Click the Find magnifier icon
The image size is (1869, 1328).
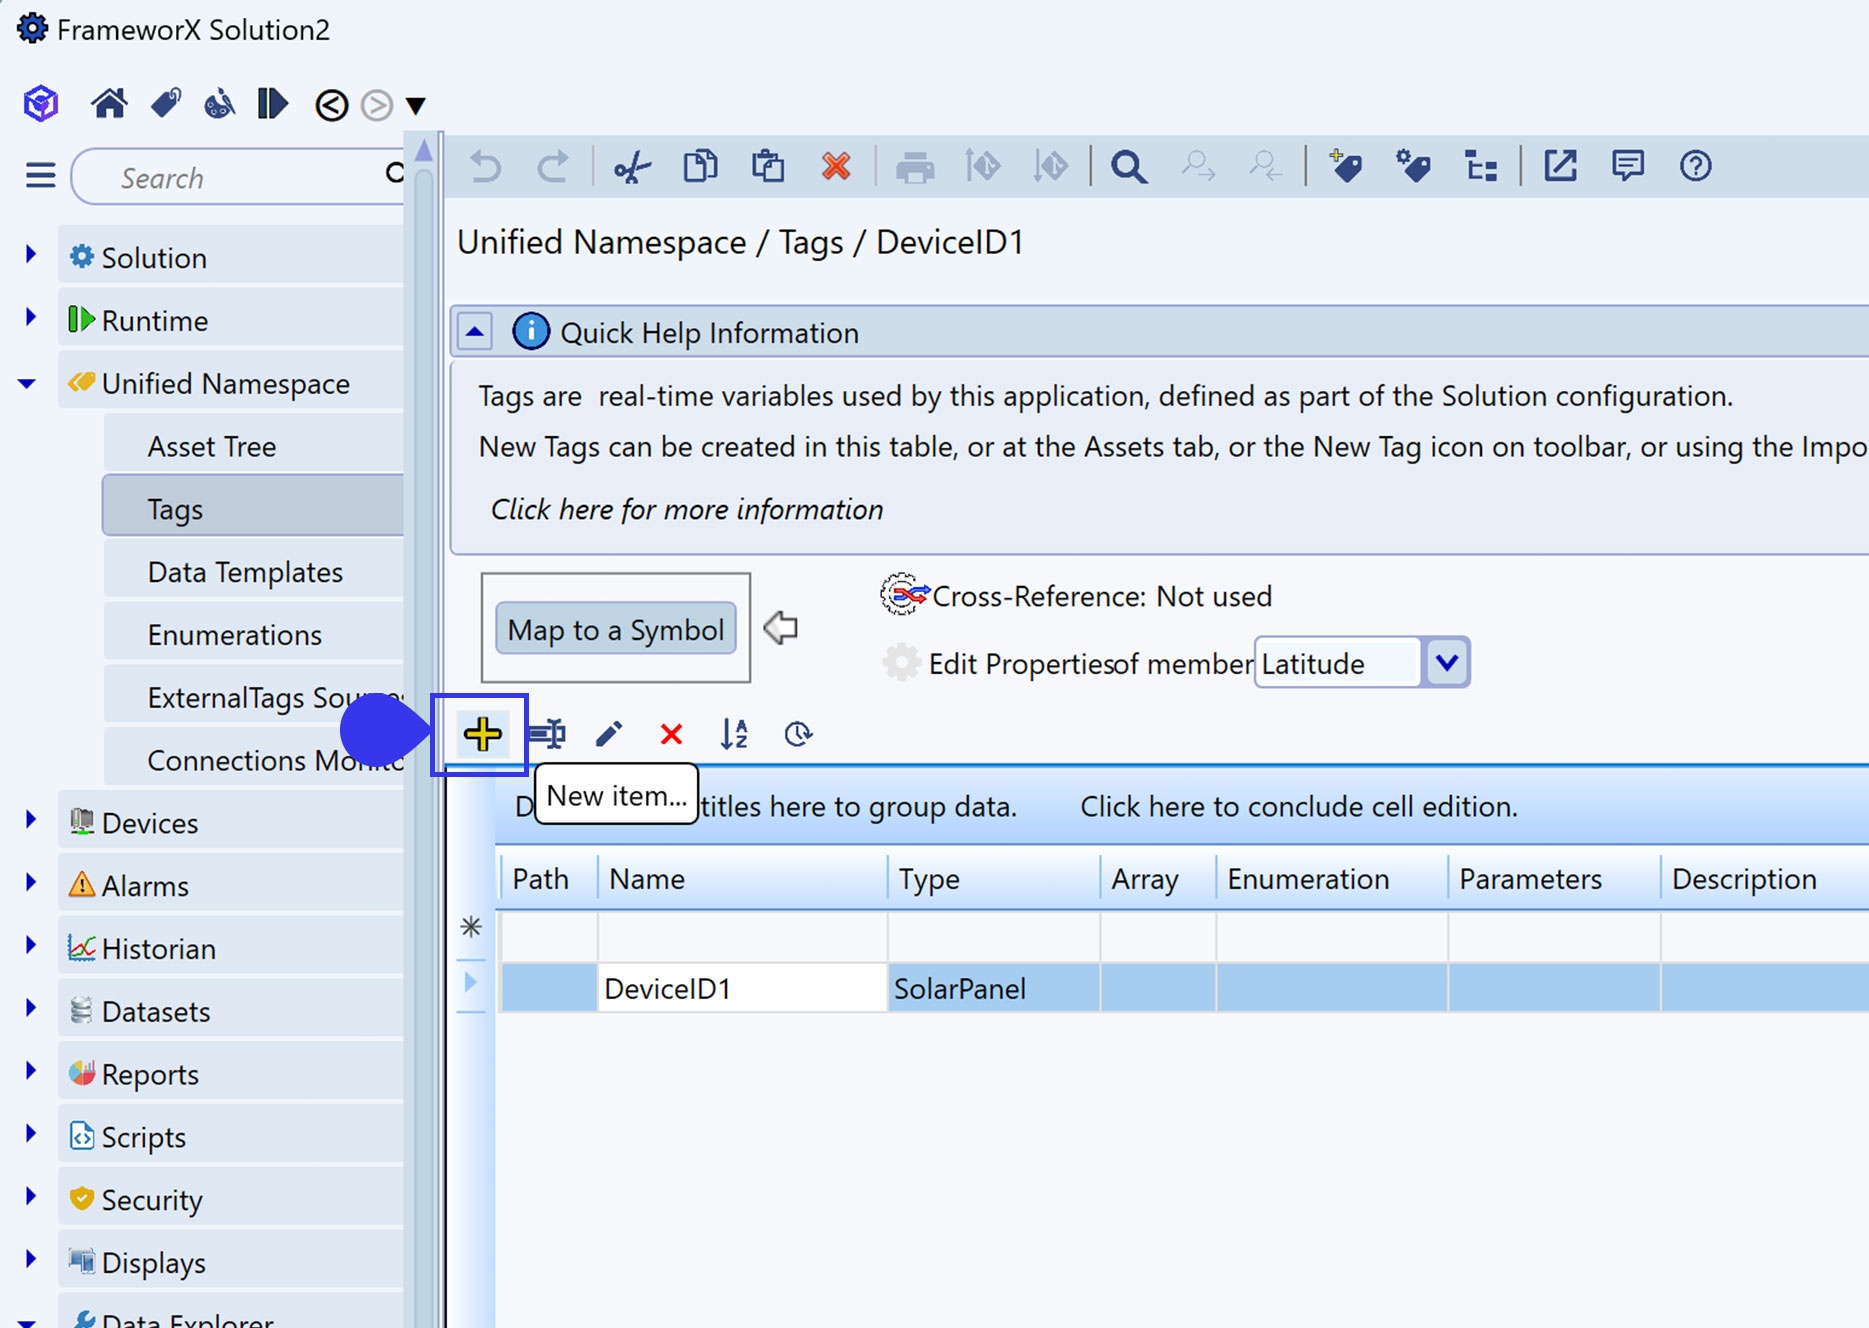tap(1129, 166)
